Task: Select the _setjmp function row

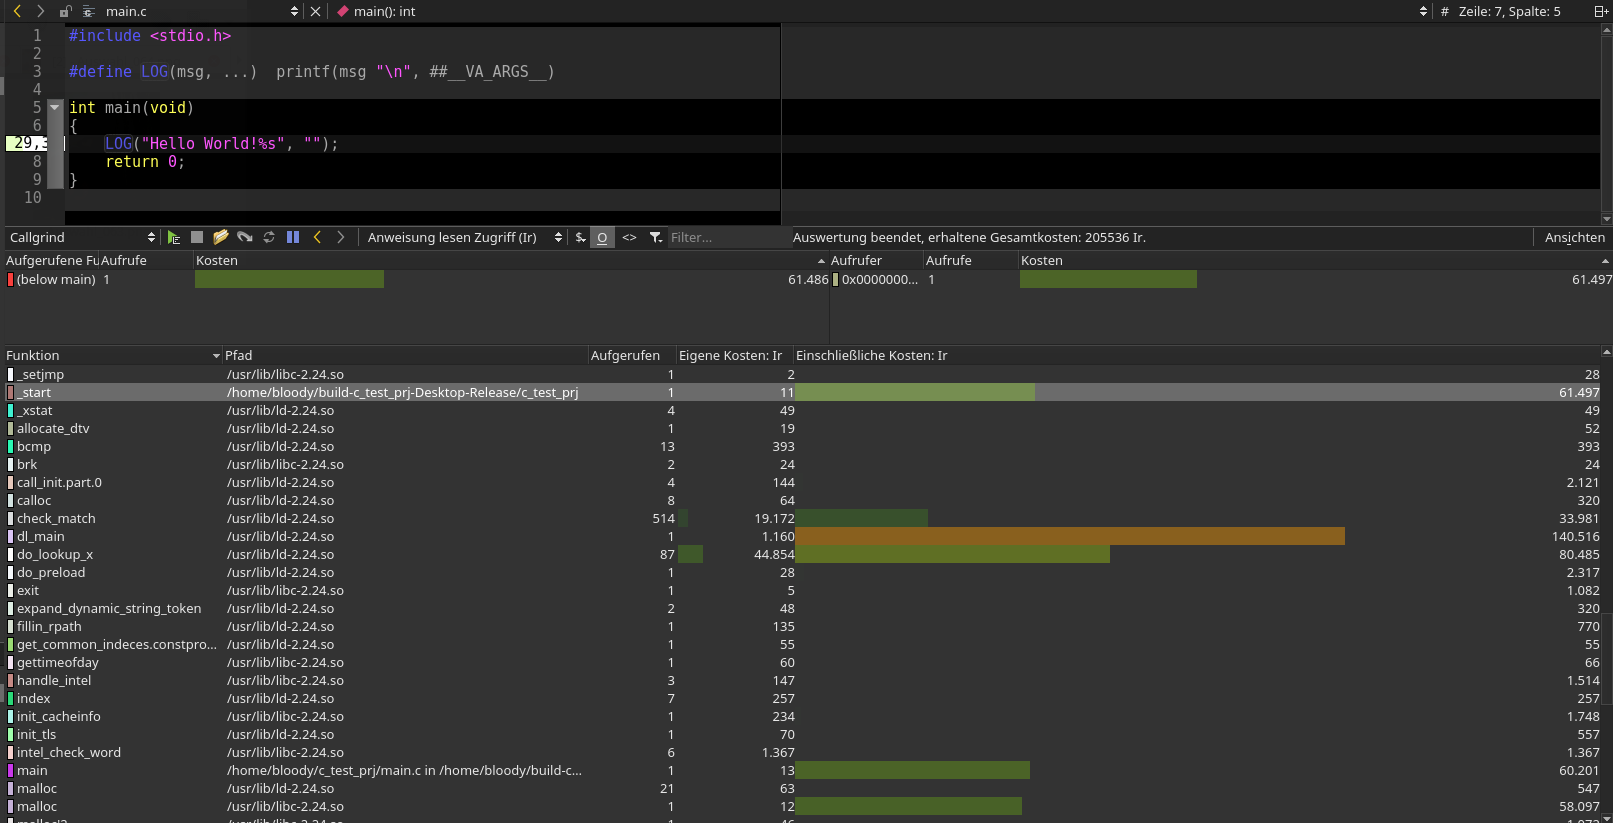Action: 802,374
